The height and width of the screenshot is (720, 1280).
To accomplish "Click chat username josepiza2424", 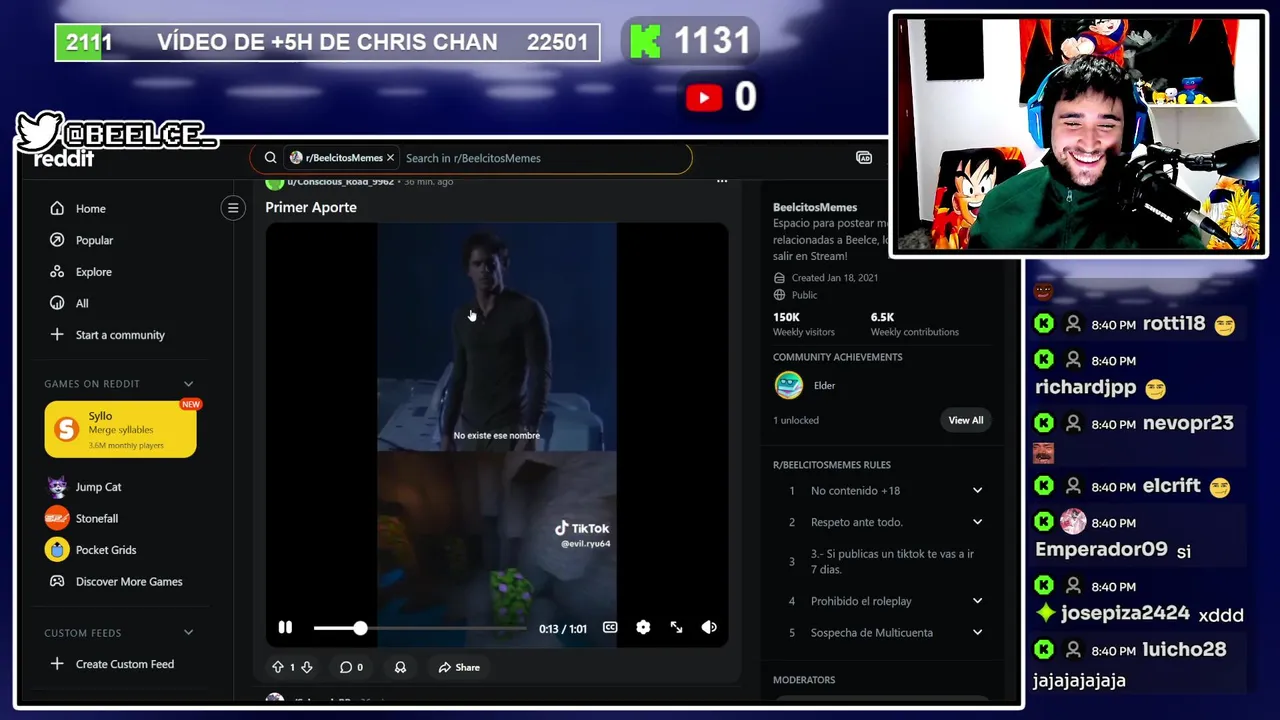I will point(1125,613).
